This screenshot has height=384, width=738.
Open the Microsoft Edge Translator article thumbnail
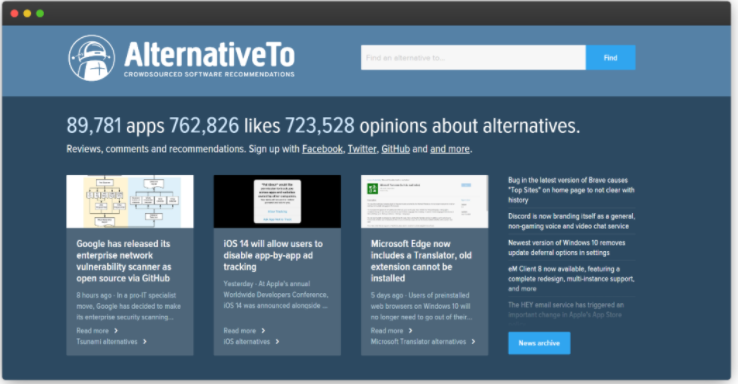(425, 201)
